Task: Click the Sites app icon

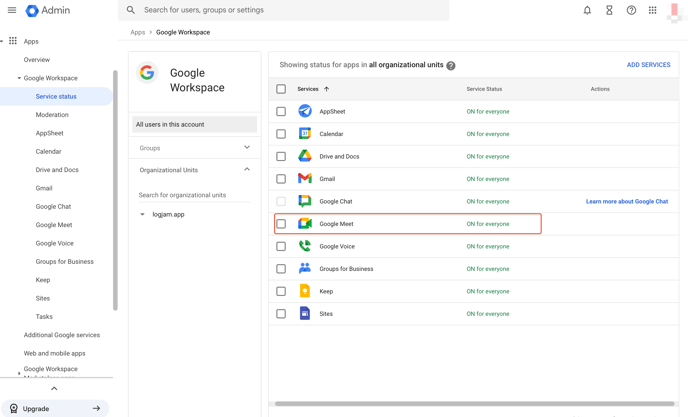Action: point(305,313)
